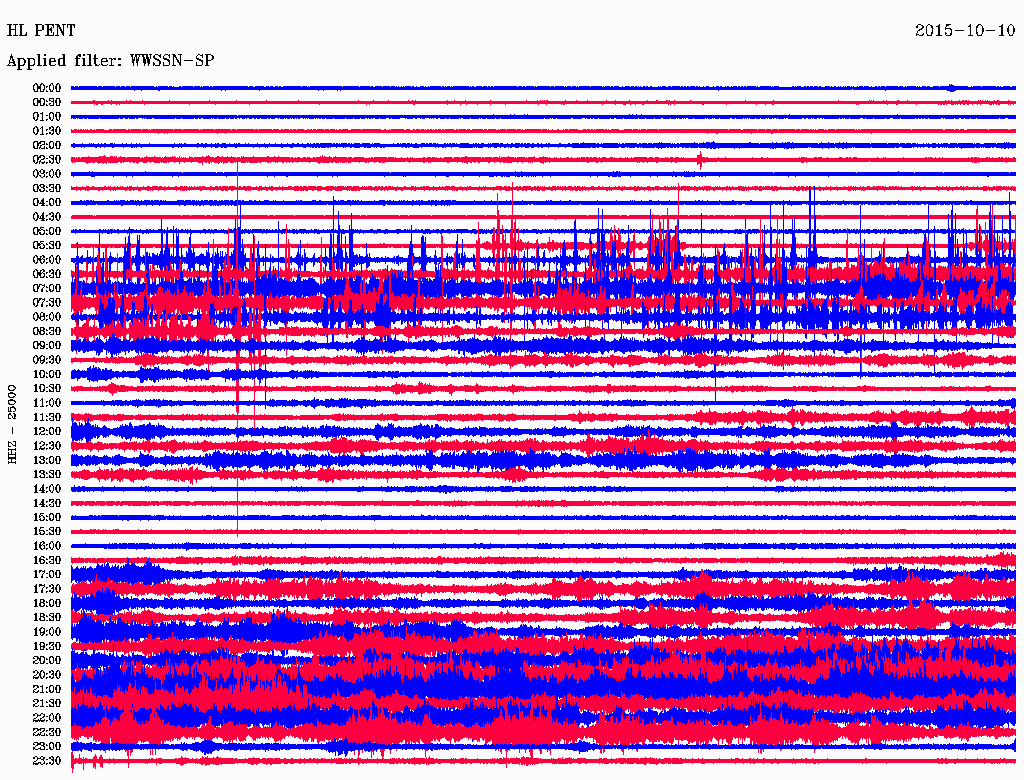This screenshot has height=780, width=1024.
Task: Click the small blue blip on 00:00 trace
Action: click(x=952, y=88)
